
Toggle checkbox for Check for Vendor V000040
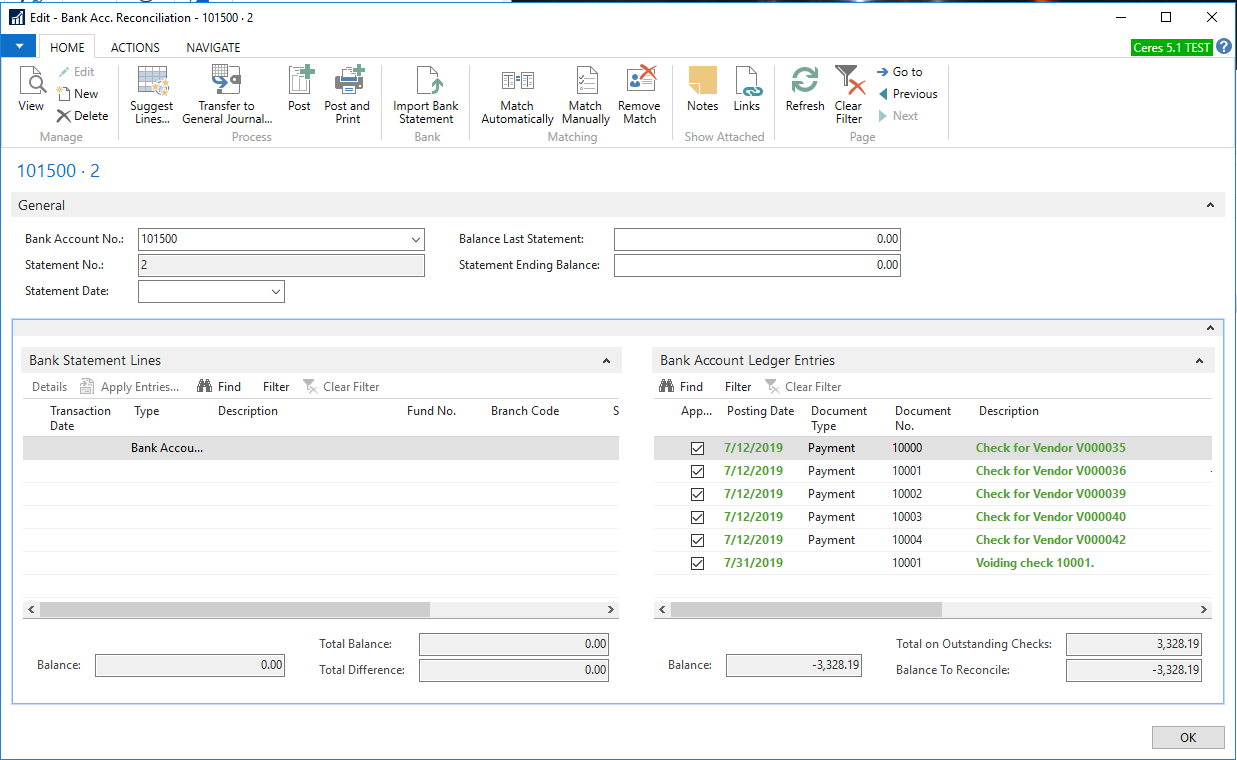point(698,518)
